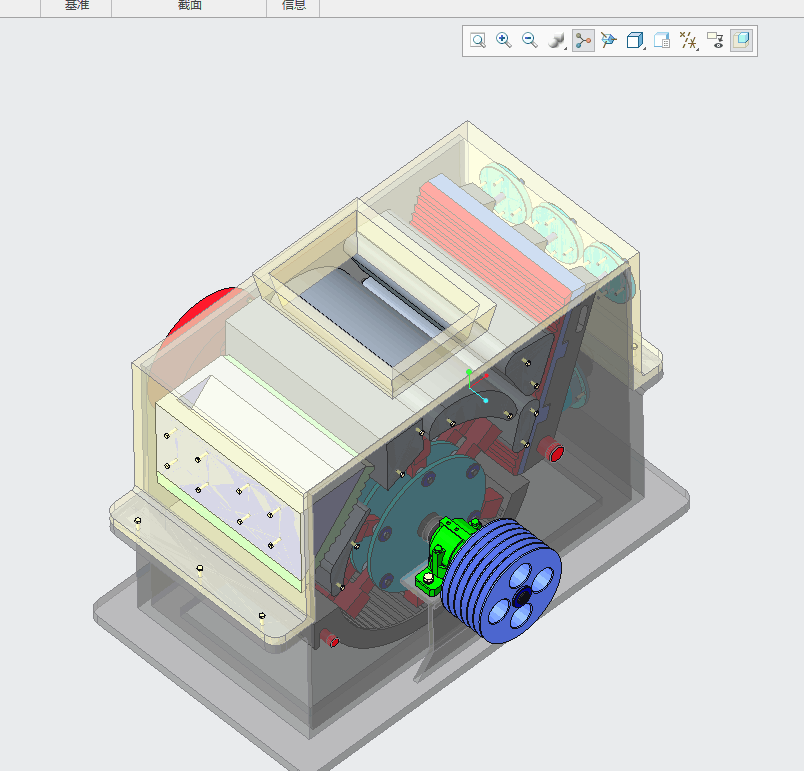Toggle the transparency view cube button
This screenshot has width=804, height=771.
point(741,40)
